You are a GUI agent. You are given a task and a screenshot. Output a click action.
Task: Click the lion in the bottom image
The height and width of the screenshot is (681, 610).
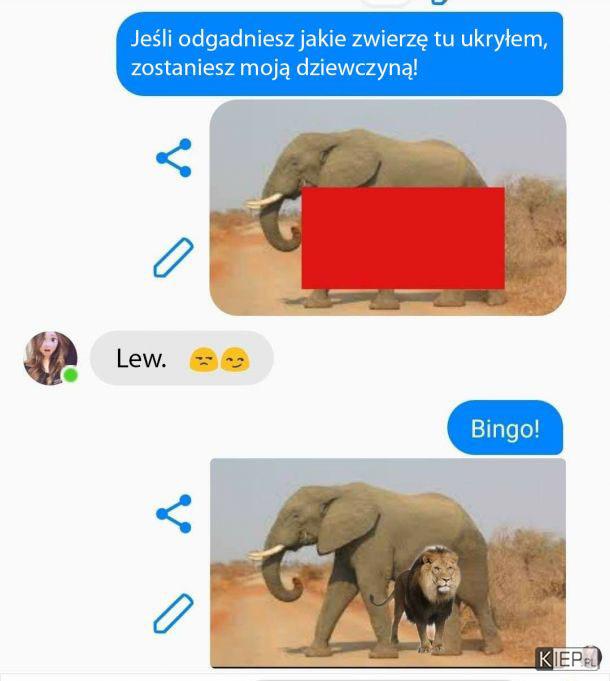[430, 597]
